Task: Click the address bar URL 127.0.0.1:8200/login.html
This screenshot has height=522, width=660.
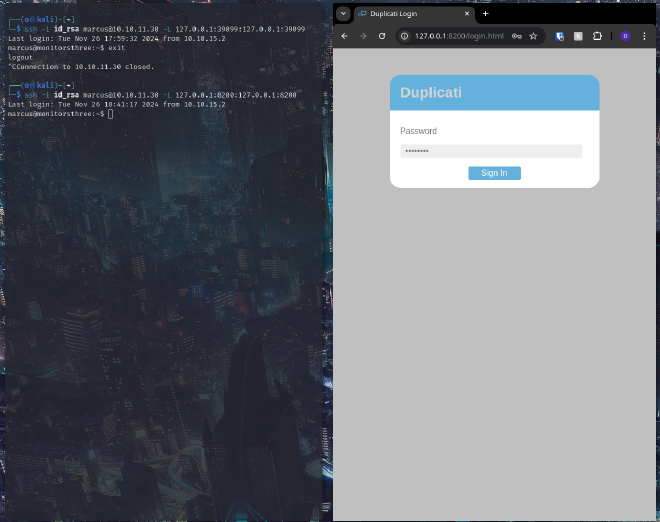Action: [459, 36]
